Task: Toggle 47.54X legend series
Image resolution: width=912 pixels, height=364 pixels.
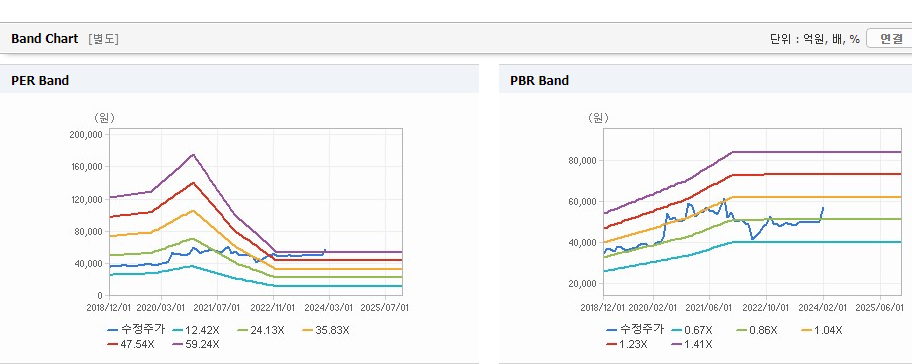Action: pyautogui.click(x=131, y=344)
